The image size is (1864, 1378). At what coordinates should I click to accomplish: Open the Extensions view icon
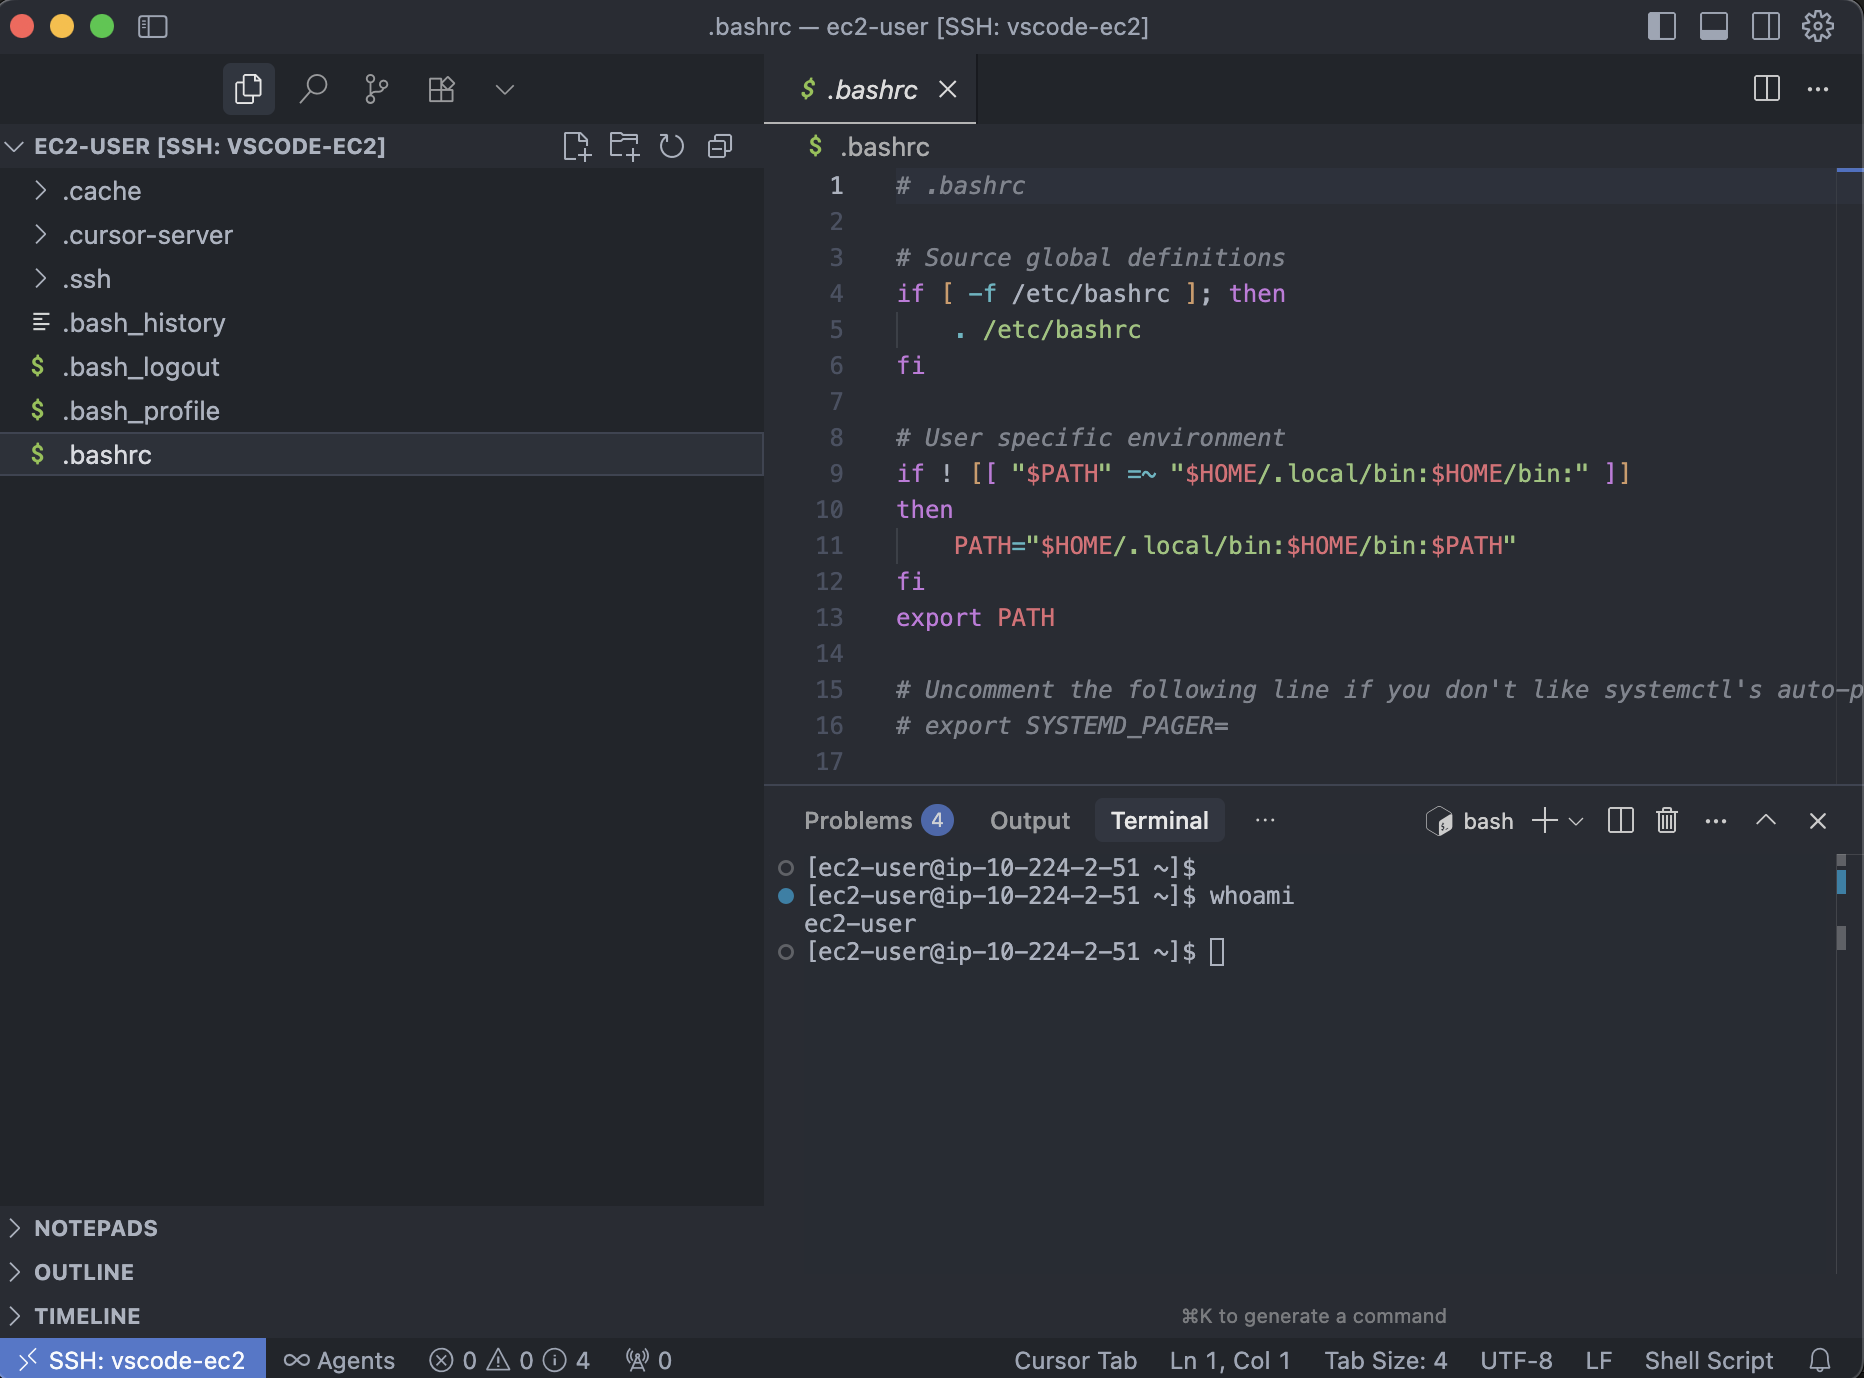click(x=441, y=90)
